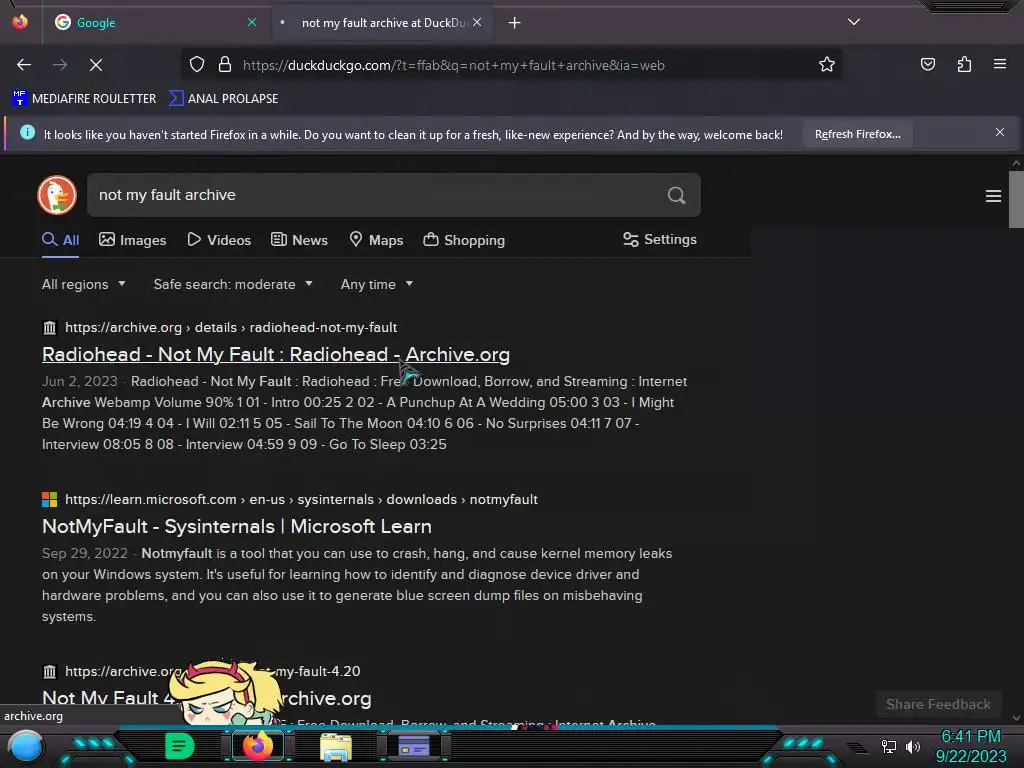Click the learn.microsoft.com notmyfault URL
Screen dimensions: 1024x768
pos(301,500)
